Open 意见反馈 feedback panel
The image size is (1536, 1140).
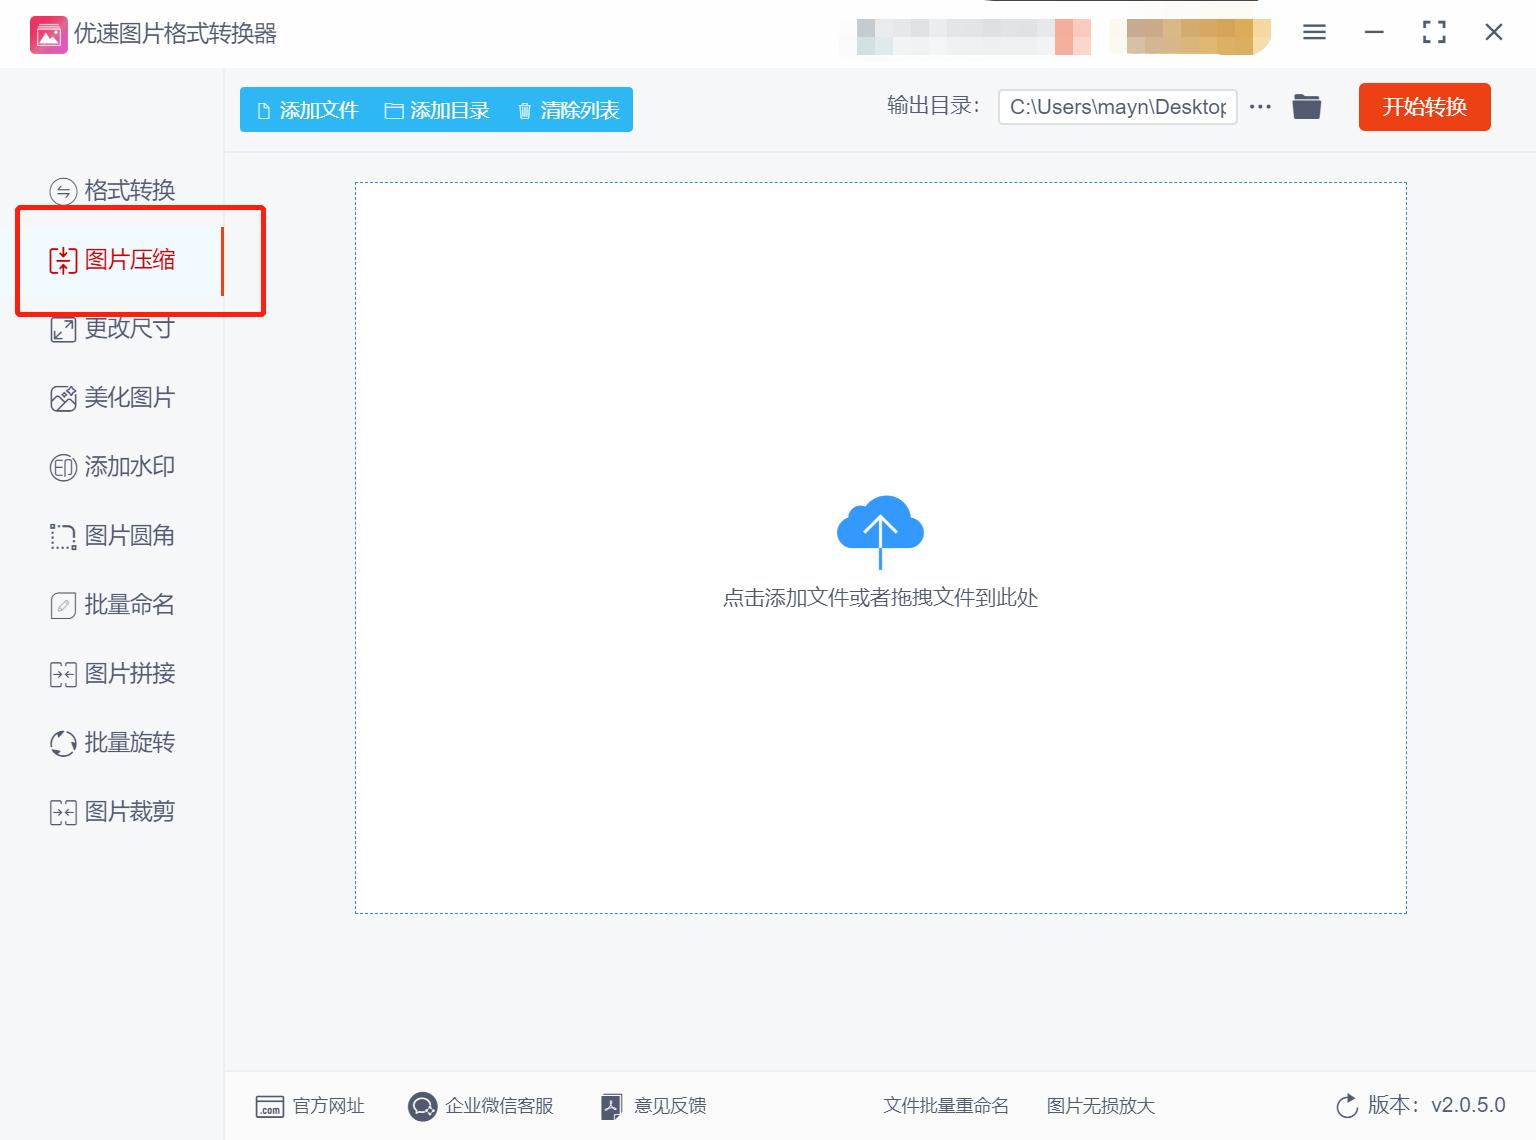(653, 1106)
